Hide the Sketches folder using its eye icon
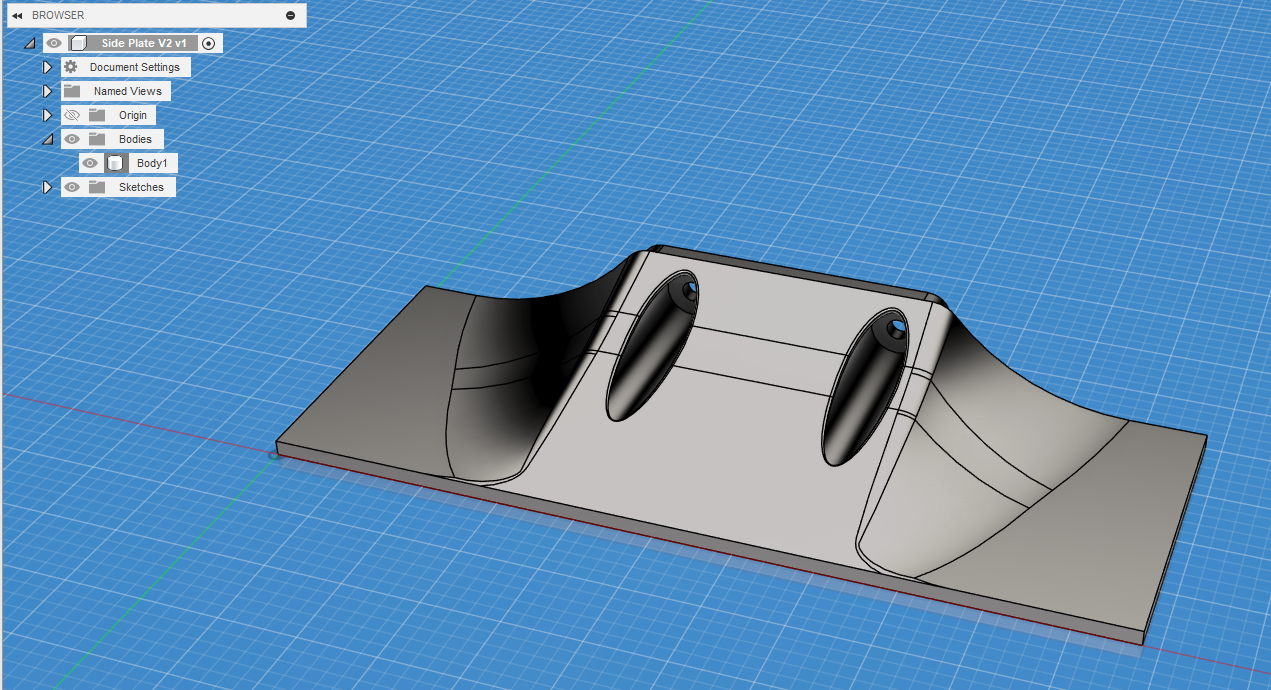The width and height of the screenshot is (1271, 690). click(71, 187)
